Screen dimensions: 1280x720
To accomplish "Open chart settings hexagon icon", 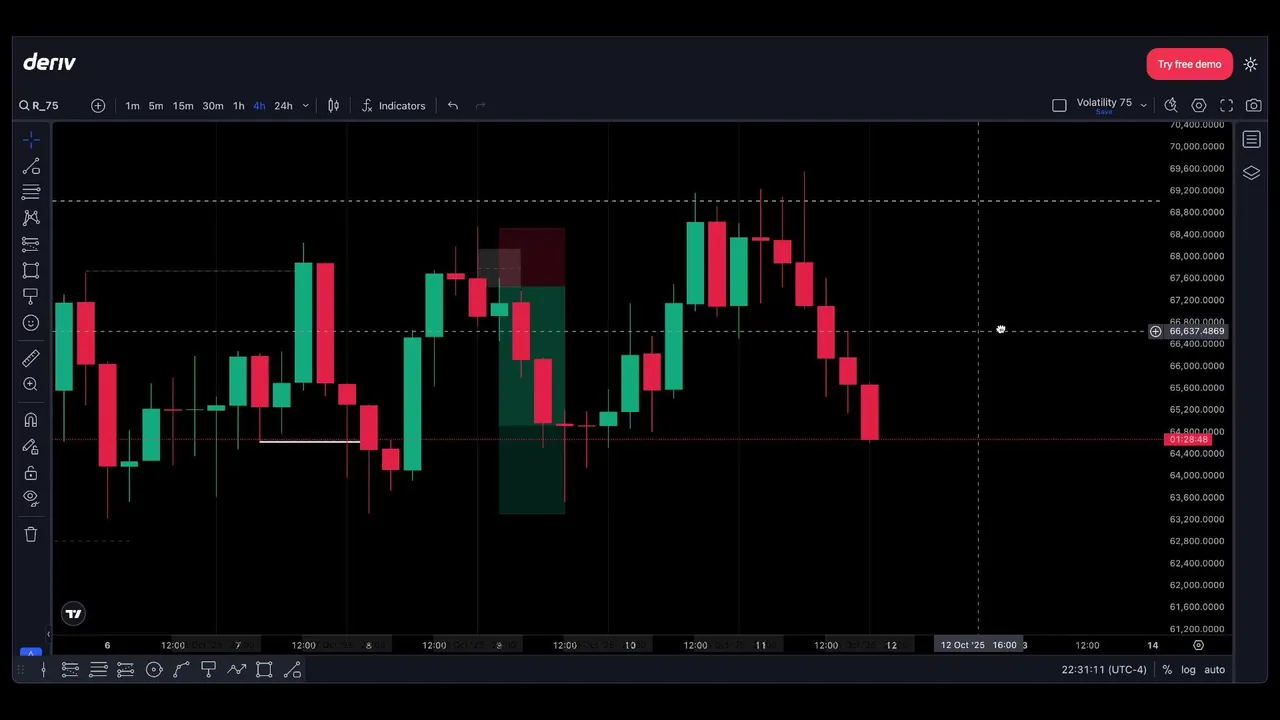I will [1199, 106].
